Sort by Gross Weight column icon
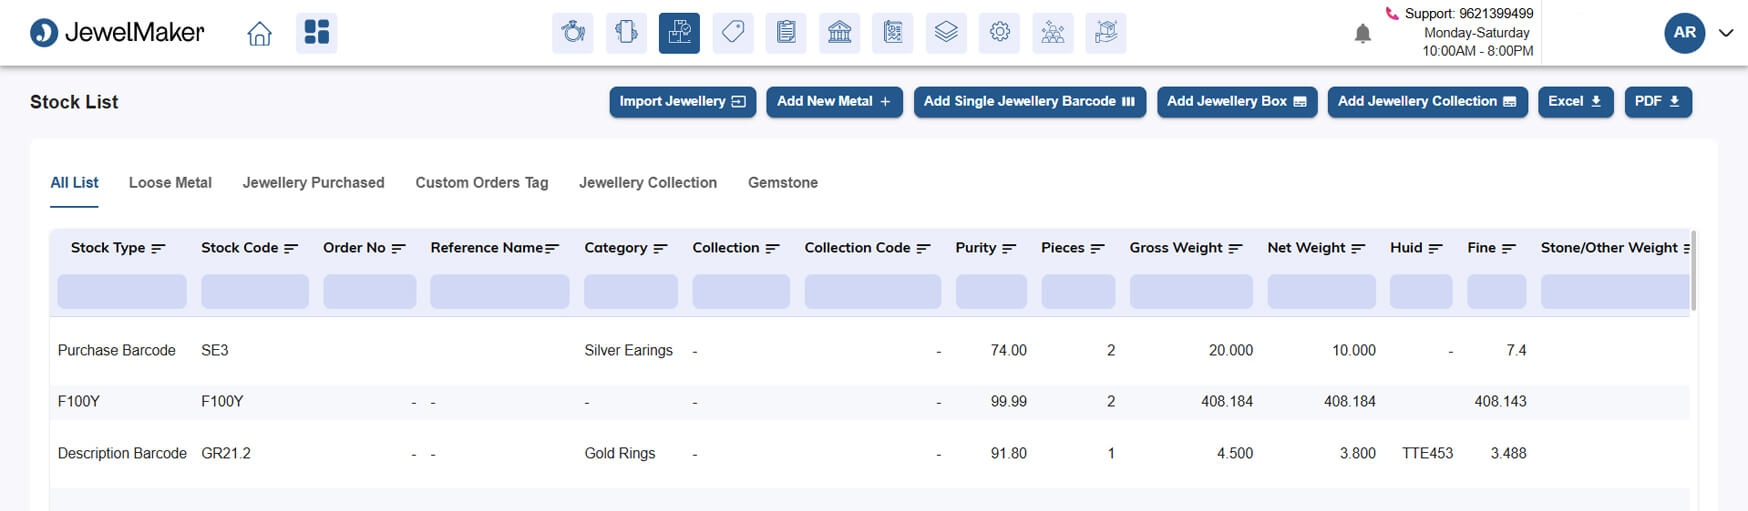Image resolution: width=1748 pixels, height=511 pixels. coord(1235,248)
